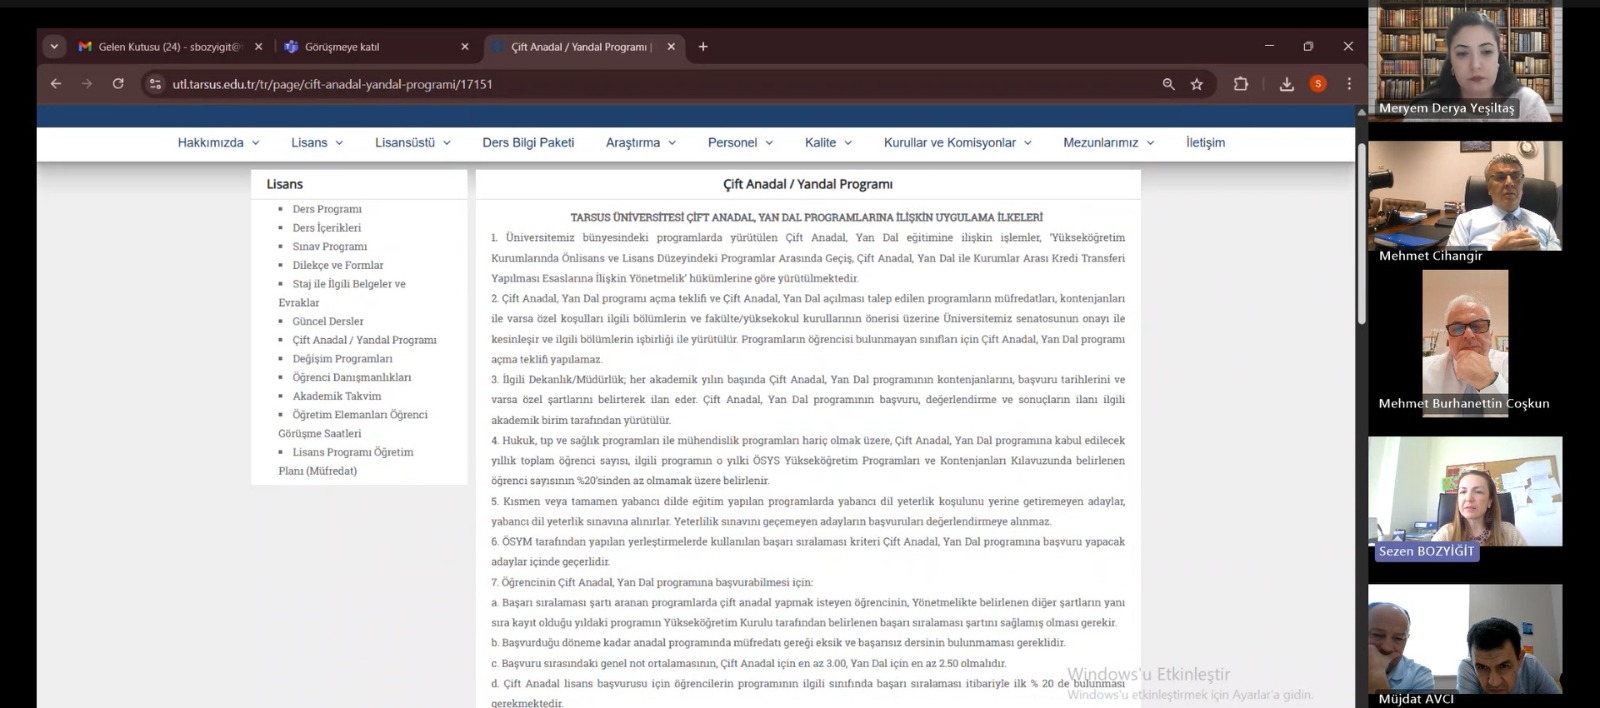The height and width of the screenshot is (708, 1600).
Task: Open the browser extensions puzzle icon
Action: pos(1241,84)
